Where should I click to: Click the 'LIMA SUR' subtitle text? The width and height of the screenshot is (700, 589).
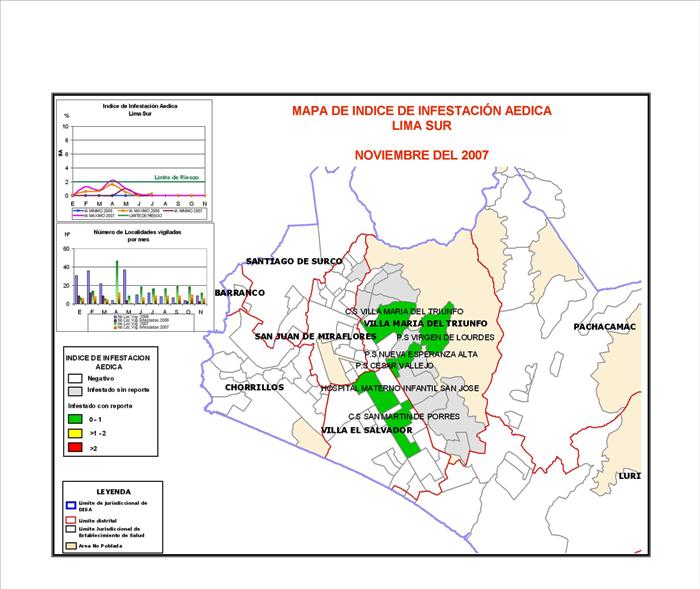pos(422,126)
